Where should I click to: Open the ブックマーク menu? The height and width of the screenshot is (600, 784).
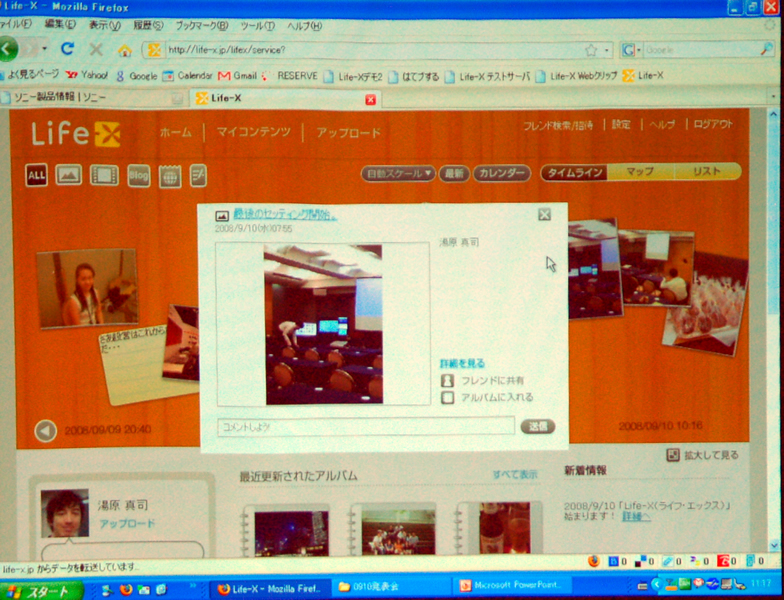[x=201, y=24]
